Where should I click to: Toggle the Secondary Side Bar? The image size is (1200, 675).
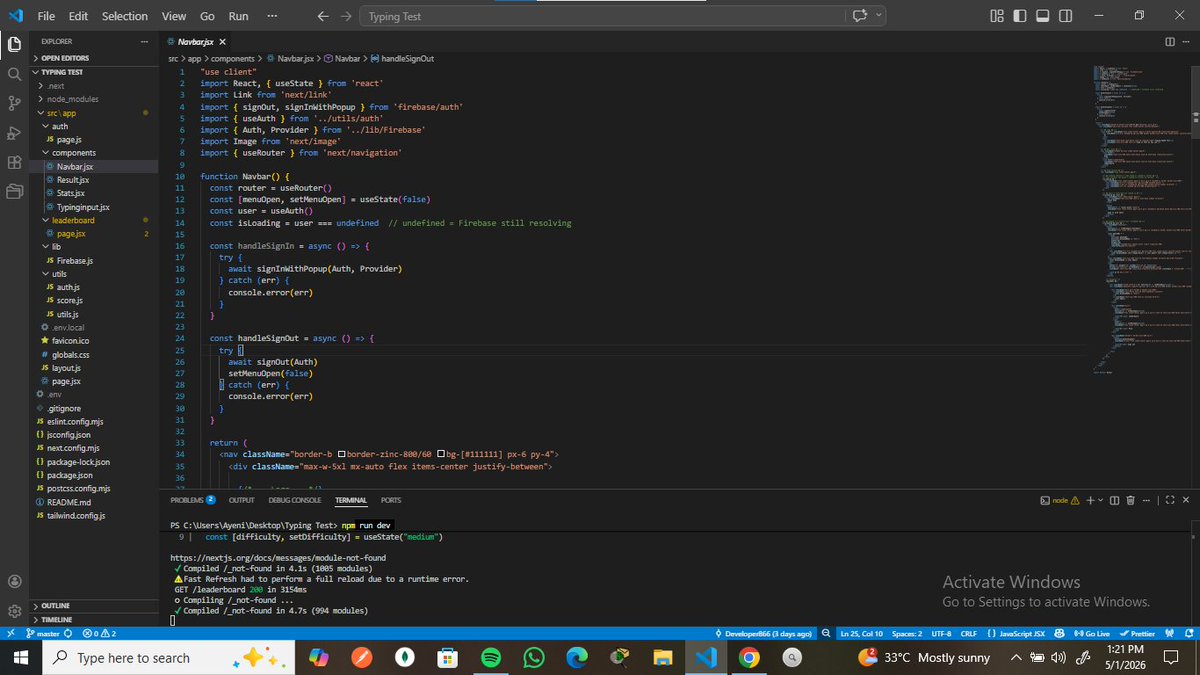[x=1065, y=16]
